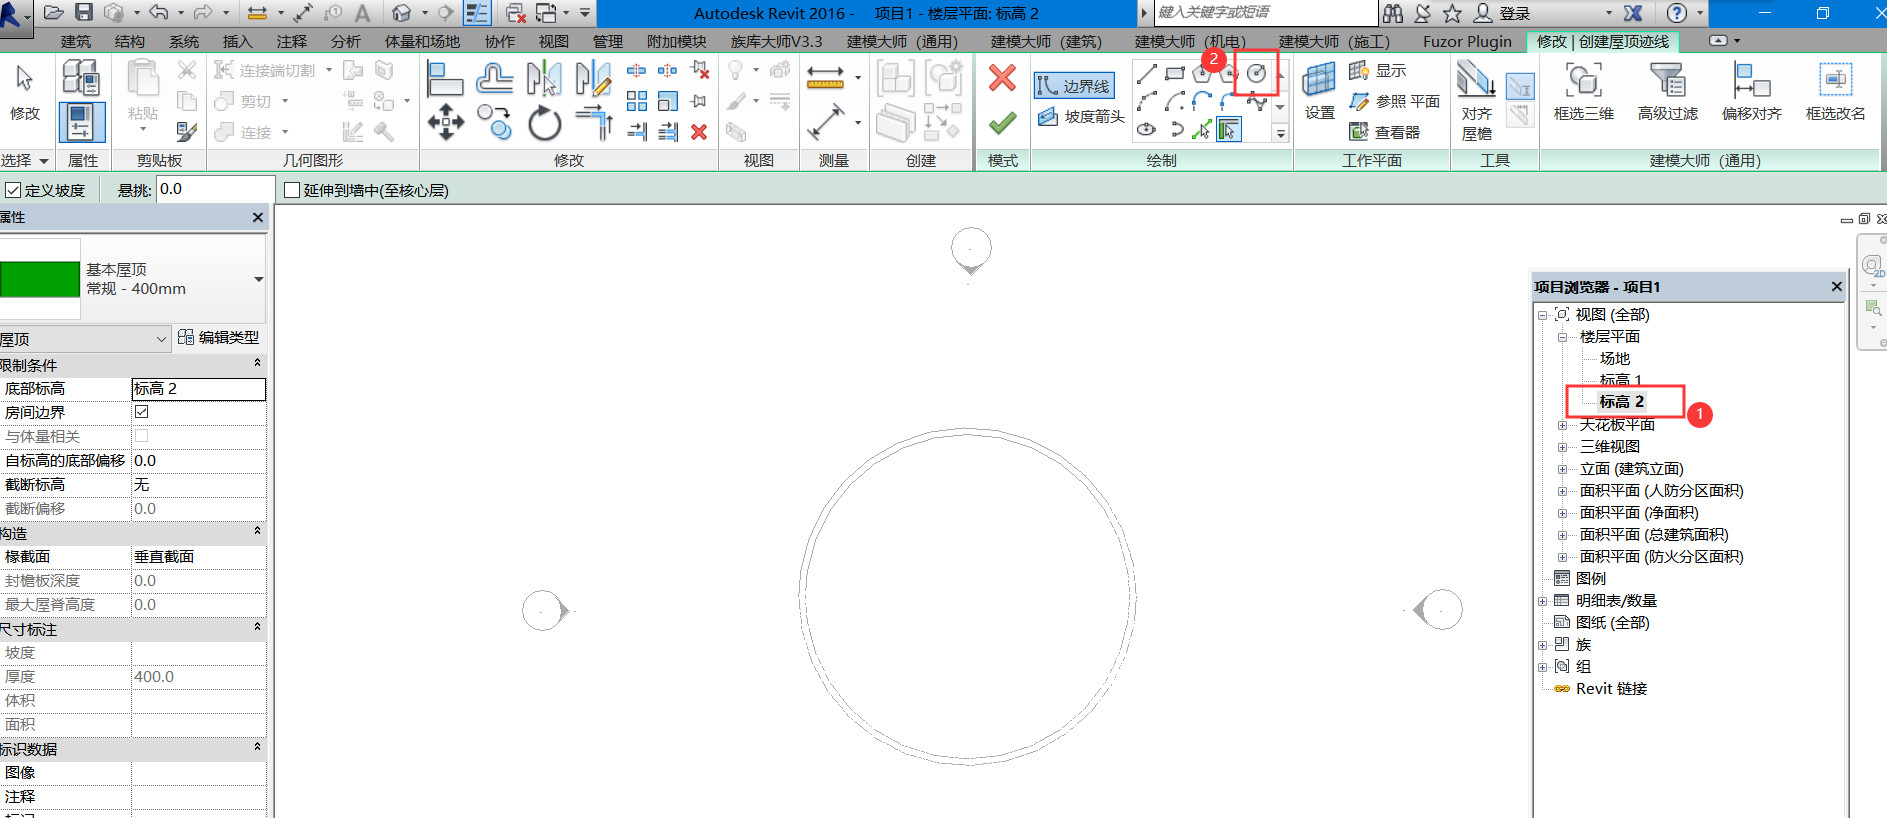The width and height of the screenshot is (1887, 818).
Task: Select the Trim/Extend to Corner tool
Action: click(595, 123)
